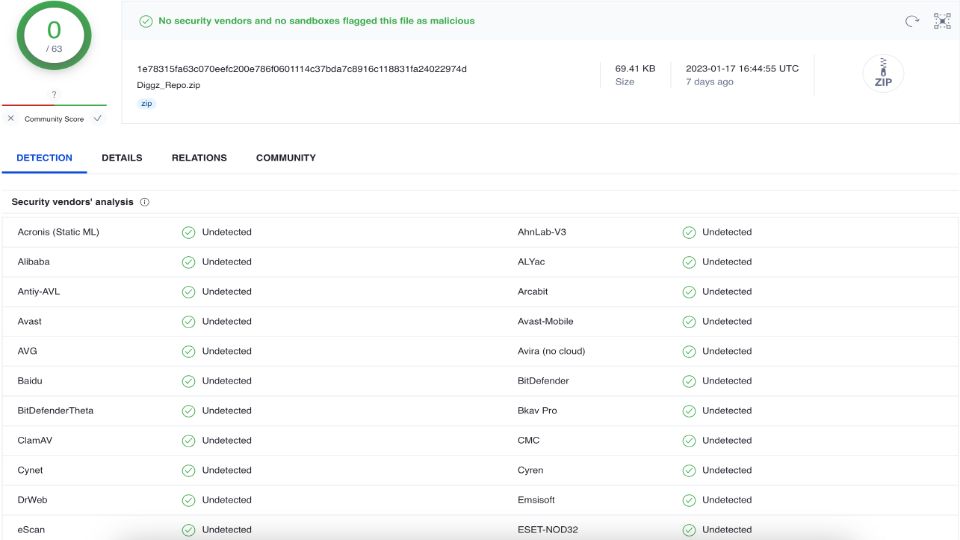
Task: Vote positive with the community score checkmark
Action: pyautogui.click(x=97, y=118)
